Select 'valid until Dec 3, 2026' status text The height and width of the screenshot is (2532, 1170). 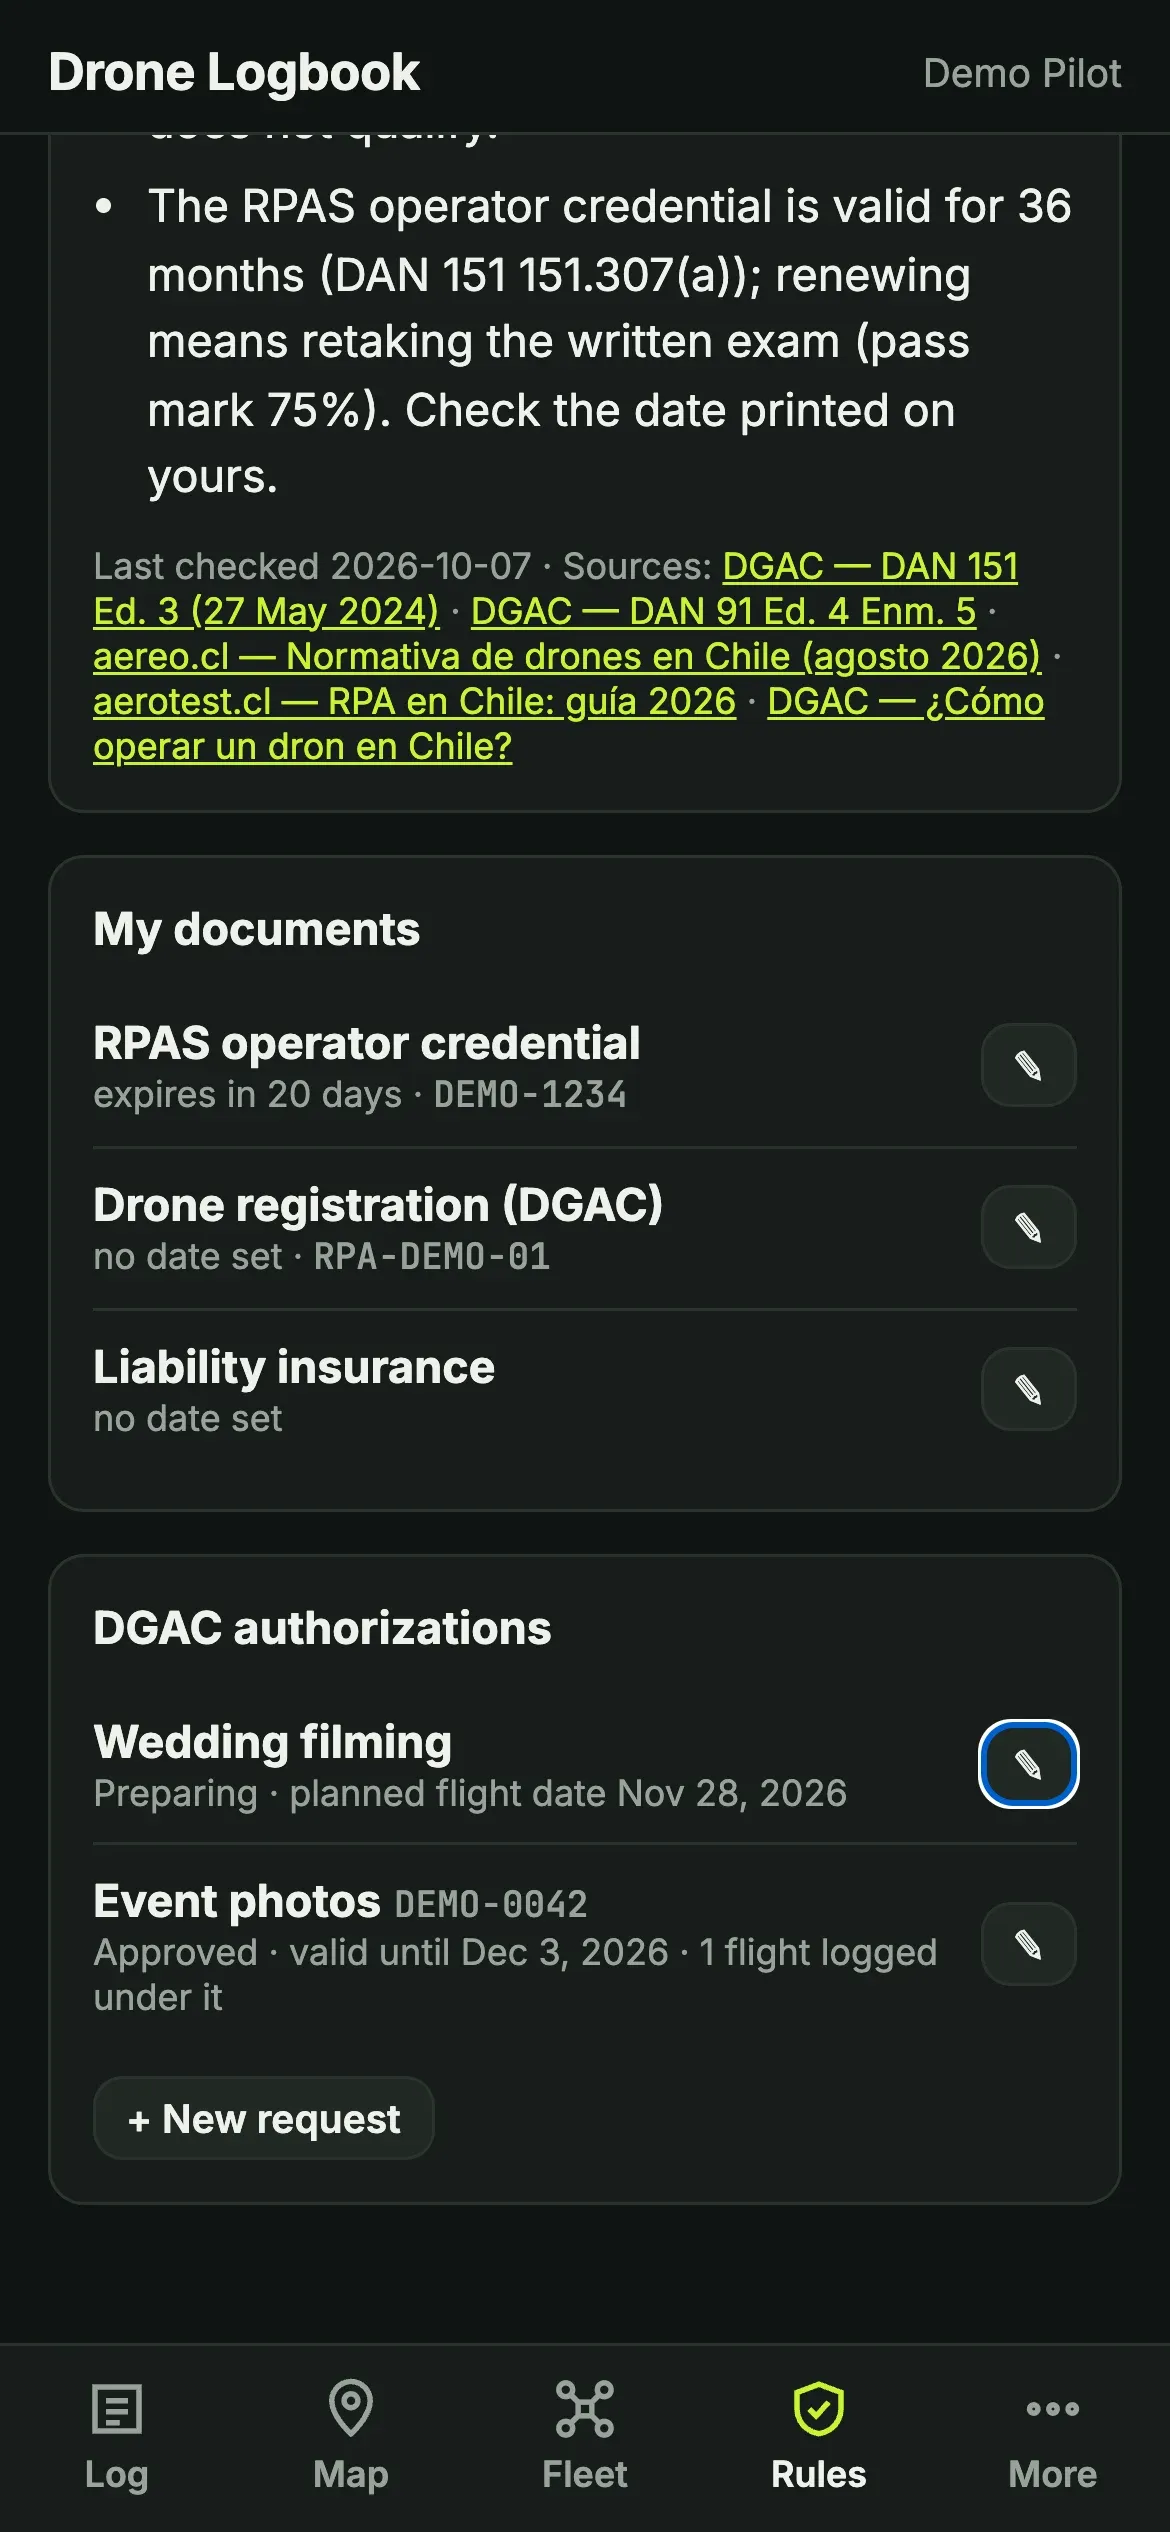pyautogui.click(x=479, y=1953)
